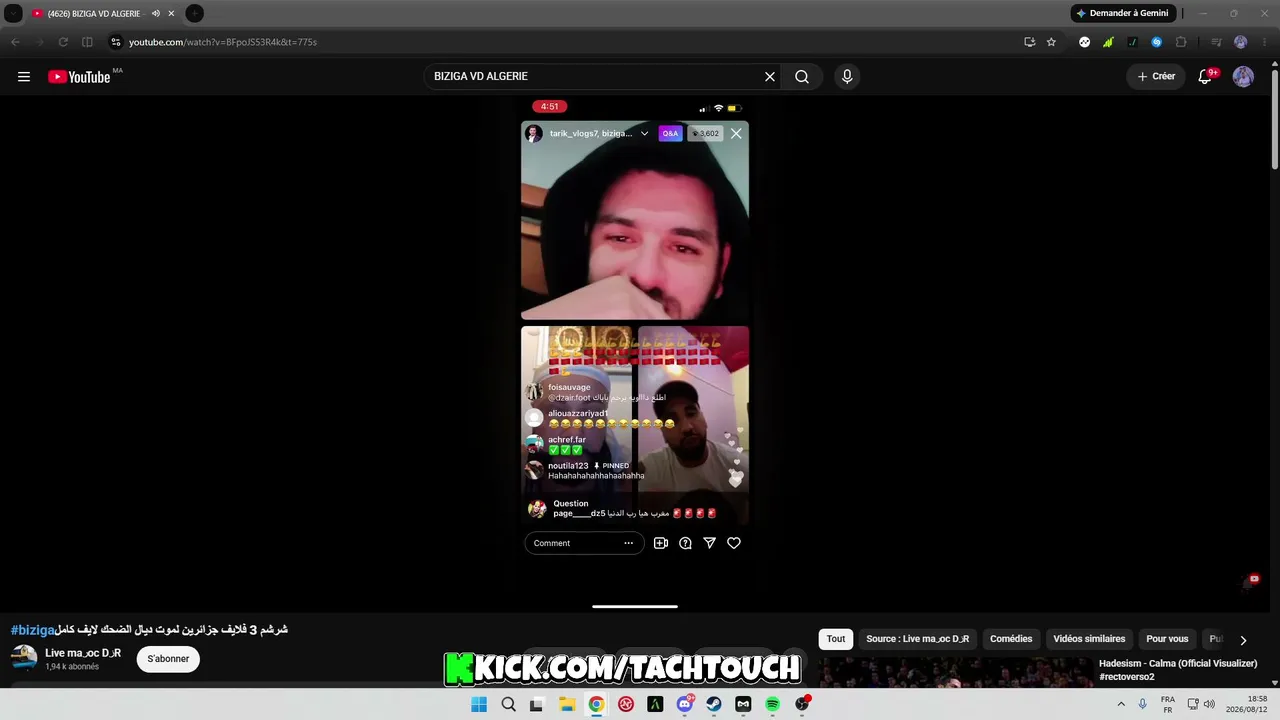Viewport: 1280px width, 720px height.
Task: Open the Hadesism - Calma recommended video
Action: 1178,670
